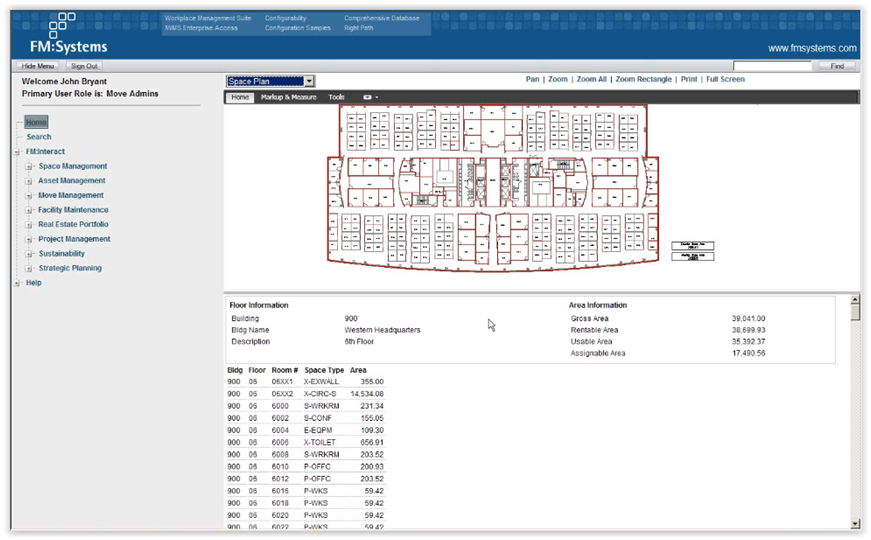Image resolution: width=871 pixels, height=540 pixels.
Task: Select room 6010 P-OFFC row
Action: 305,467
